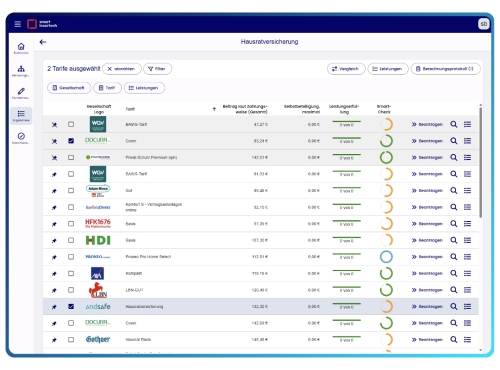The image size is (500, 370).
Task: Click the HDI company logo
Action: pos(98,240)
